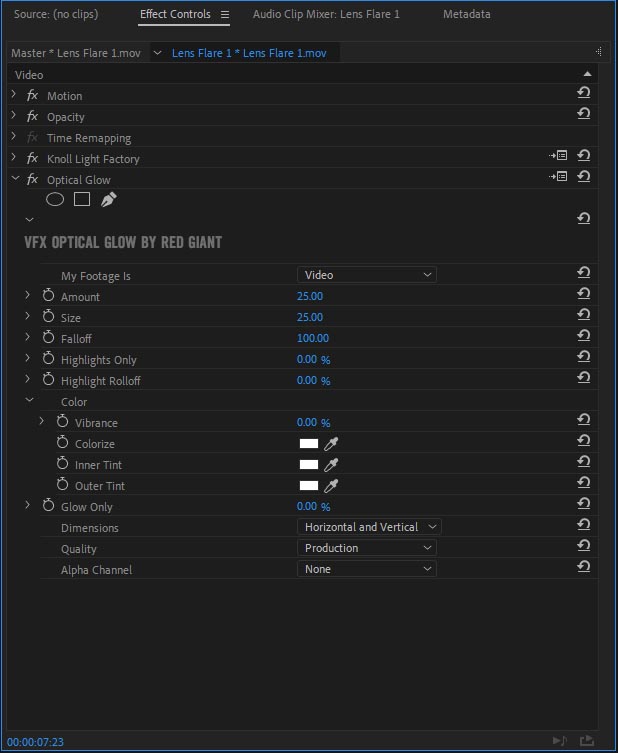This screenshot has width=618, height=753.
Task: Click the Glow Only value 0.00 %
Action: [x=313, y=507]
